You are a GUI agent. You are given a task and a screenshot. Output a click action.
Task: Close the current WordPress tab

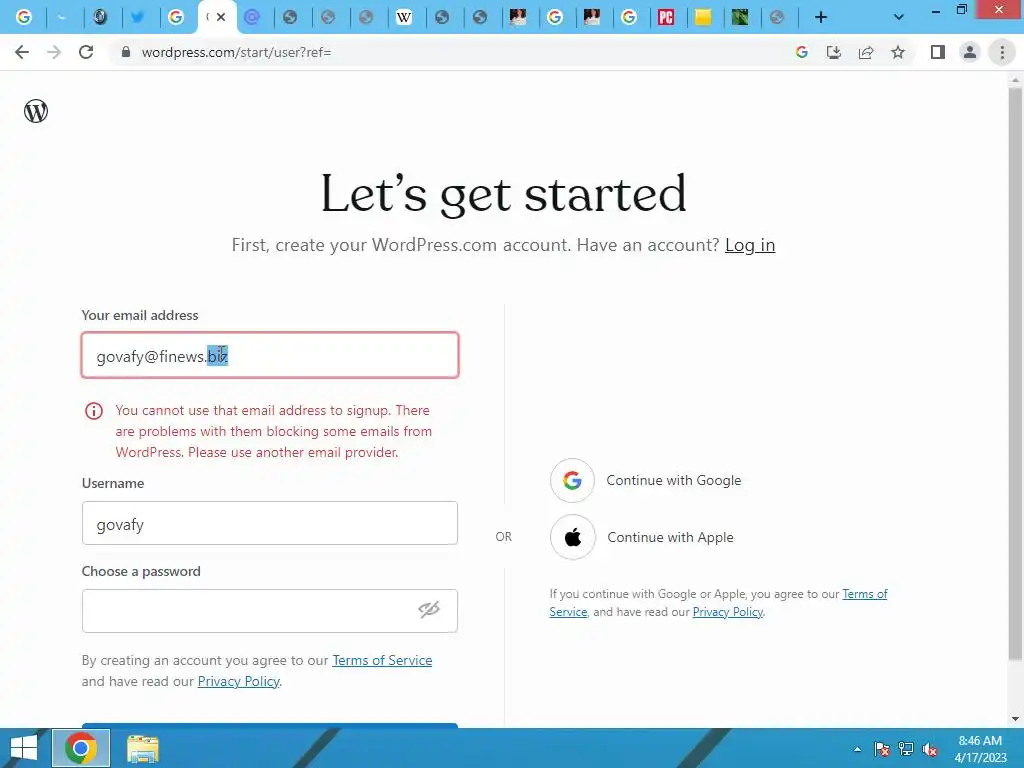coord(221,17)
